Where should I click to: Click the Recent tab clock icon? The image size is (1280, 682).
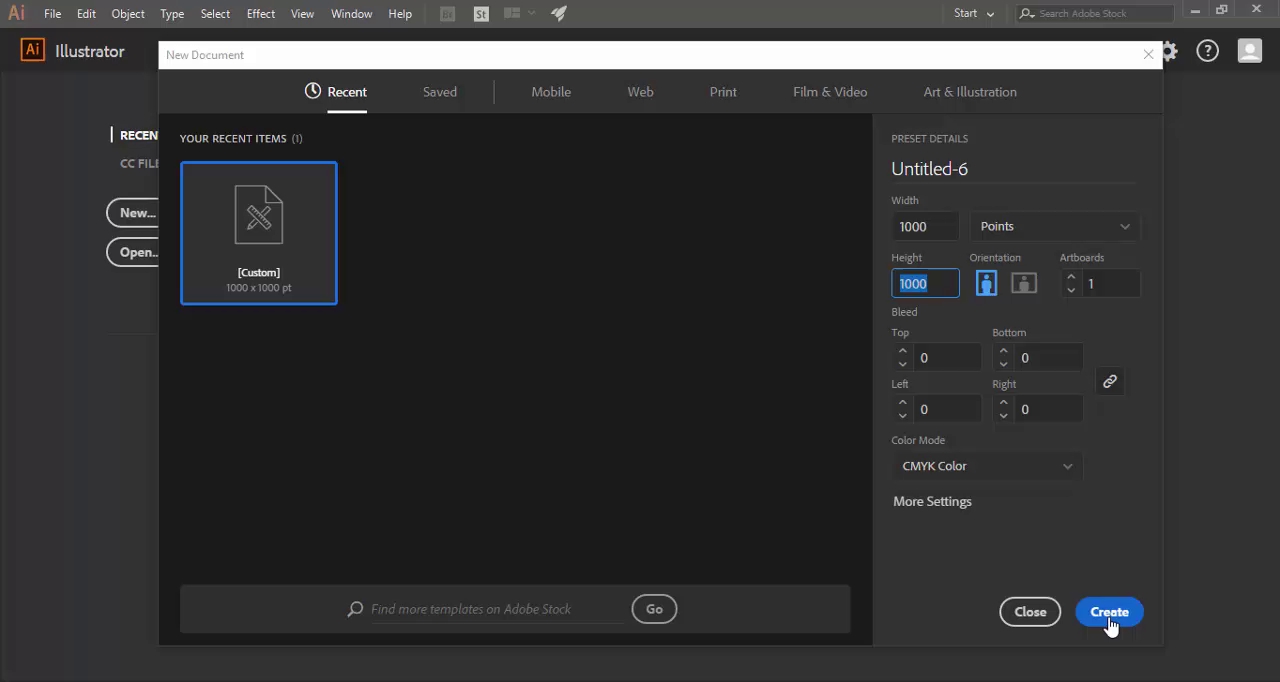tap(313, 91)
